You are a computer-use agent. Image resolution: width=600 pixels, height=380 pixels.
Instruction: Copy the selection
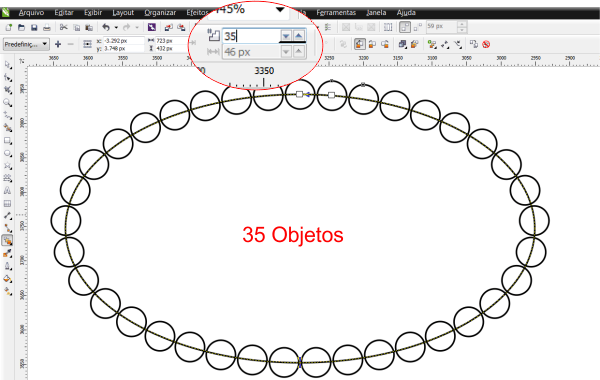click(x=77, y=27)
